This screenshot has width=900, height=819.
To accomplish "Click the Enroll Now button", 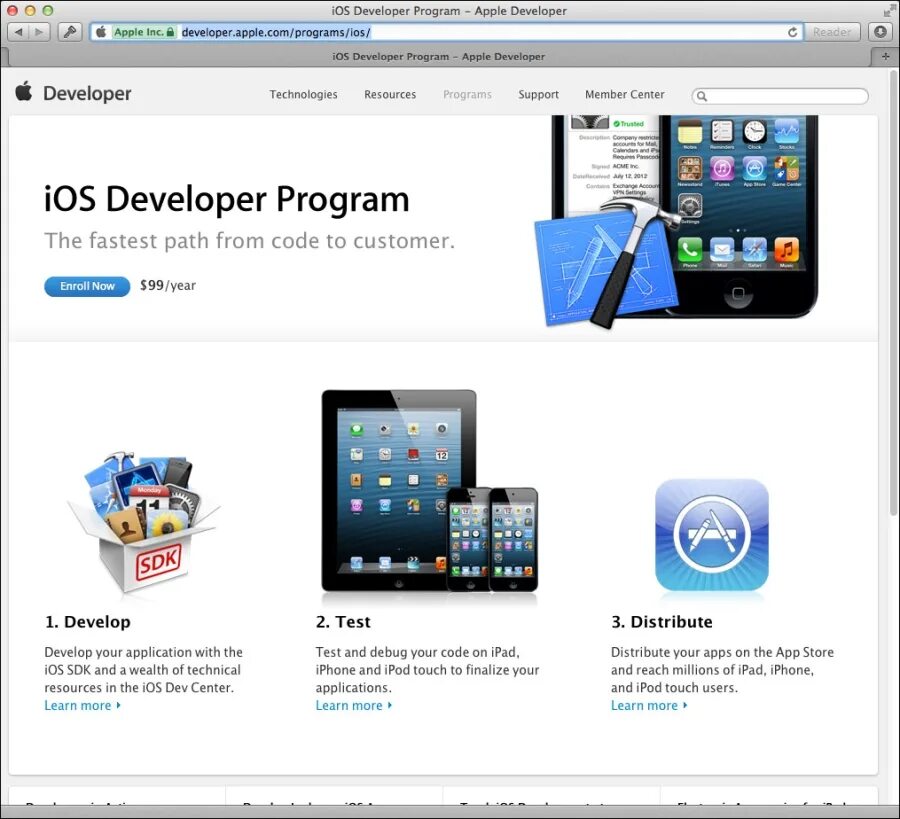I will (87, 286).
